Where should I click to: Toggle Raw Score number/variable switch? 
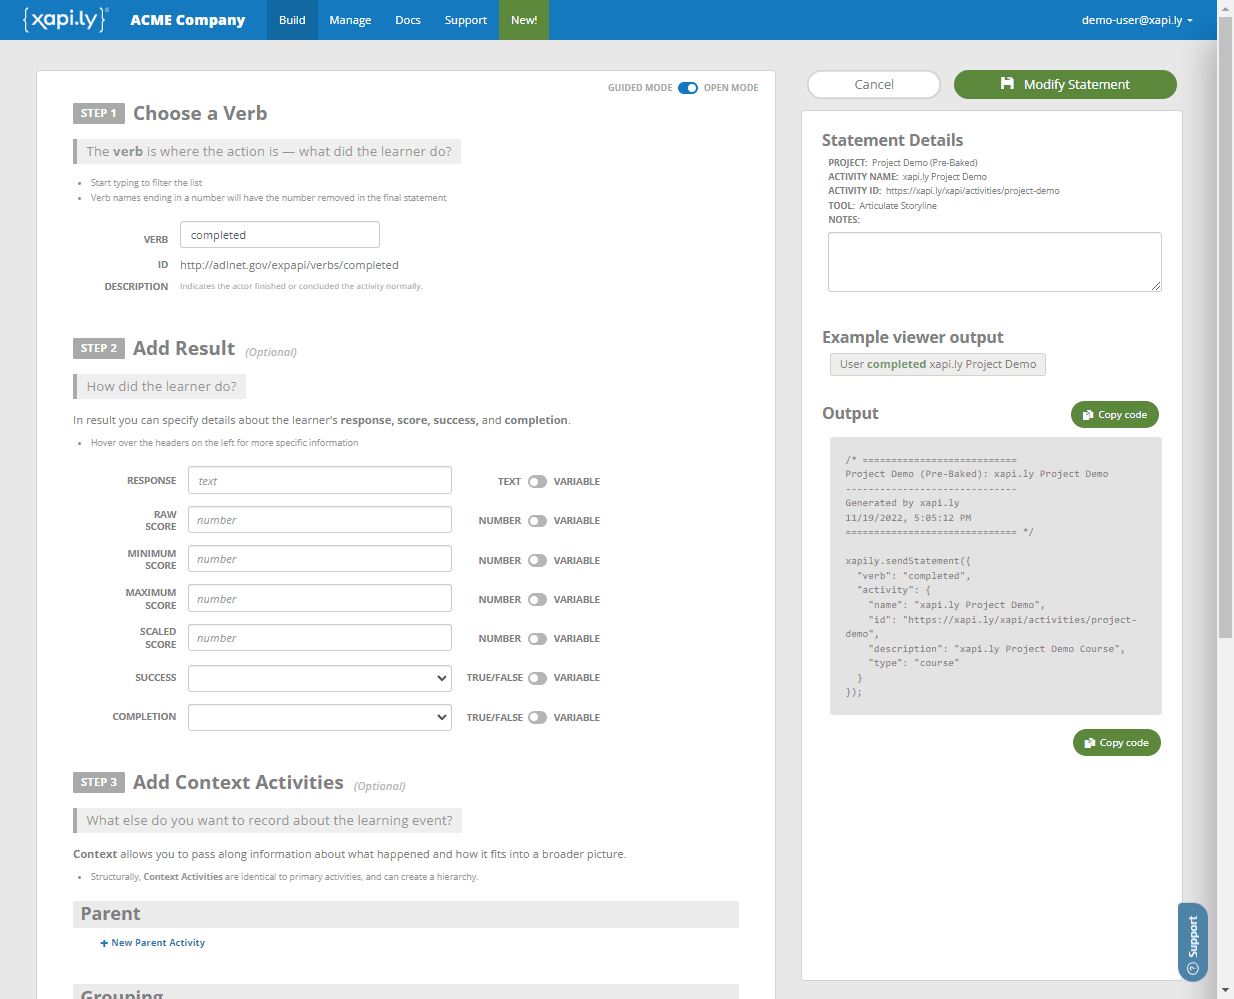tap(537, 521)
